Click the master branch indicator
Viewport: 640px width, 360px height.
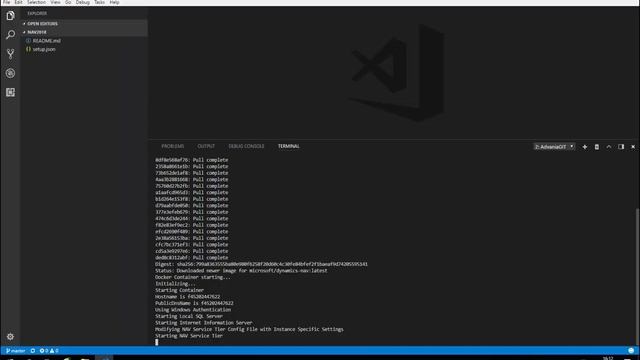click(x=16, y=351)
